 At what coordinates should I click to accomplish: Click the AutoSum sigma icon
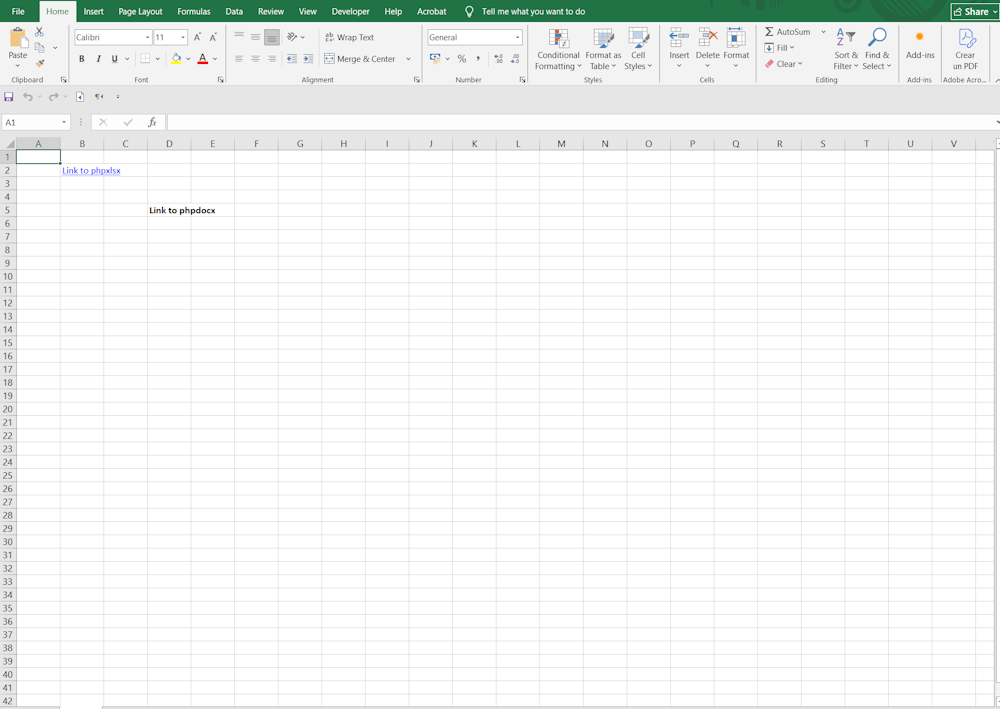click(x=769, y=32)
